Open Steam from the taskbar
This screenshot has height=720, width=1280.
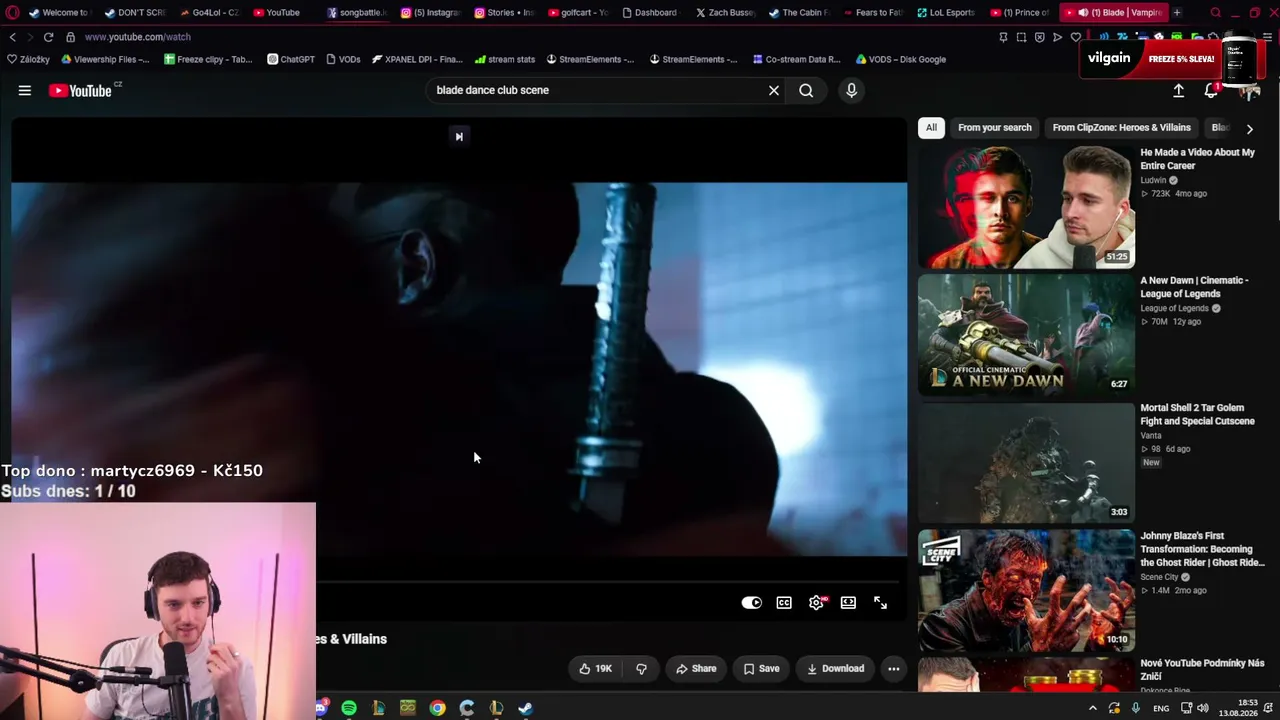tap(525, 708)
